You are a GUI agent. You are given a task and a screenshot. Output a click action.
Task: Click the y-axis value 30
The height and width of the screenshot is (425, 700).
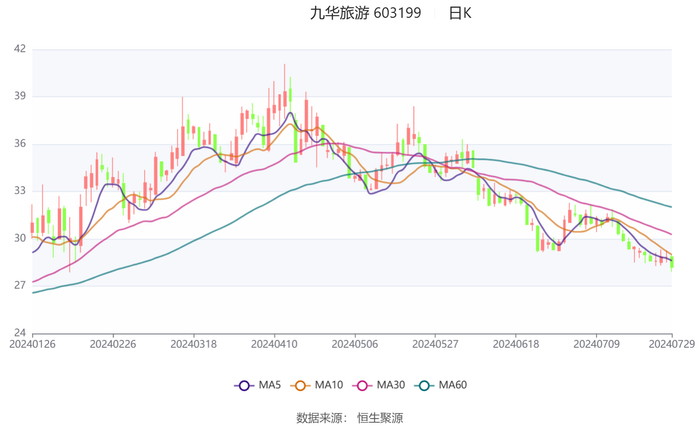20,238
